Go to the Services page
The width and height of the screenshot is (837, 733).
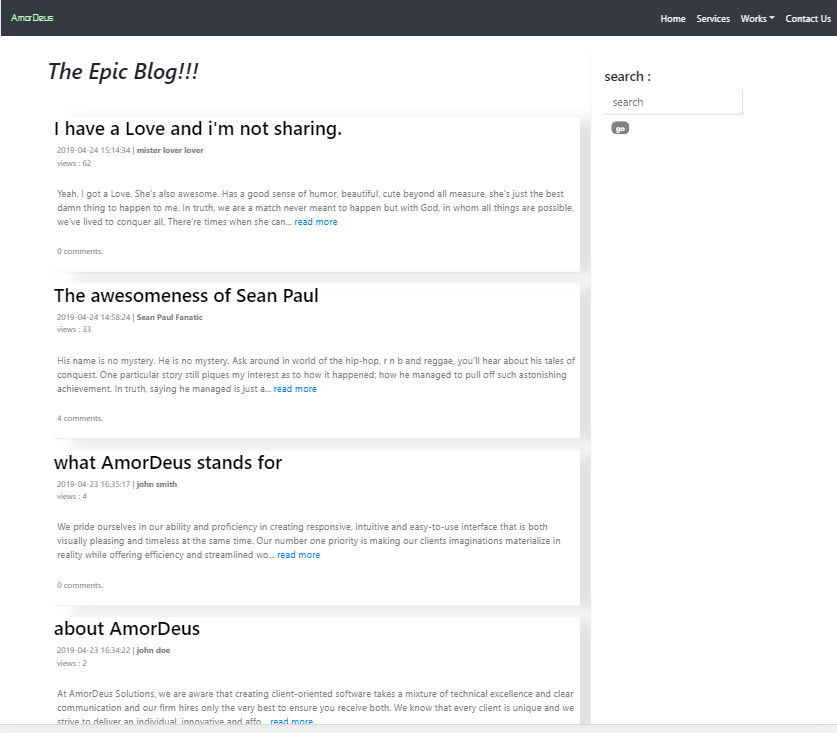click(713, 19)
